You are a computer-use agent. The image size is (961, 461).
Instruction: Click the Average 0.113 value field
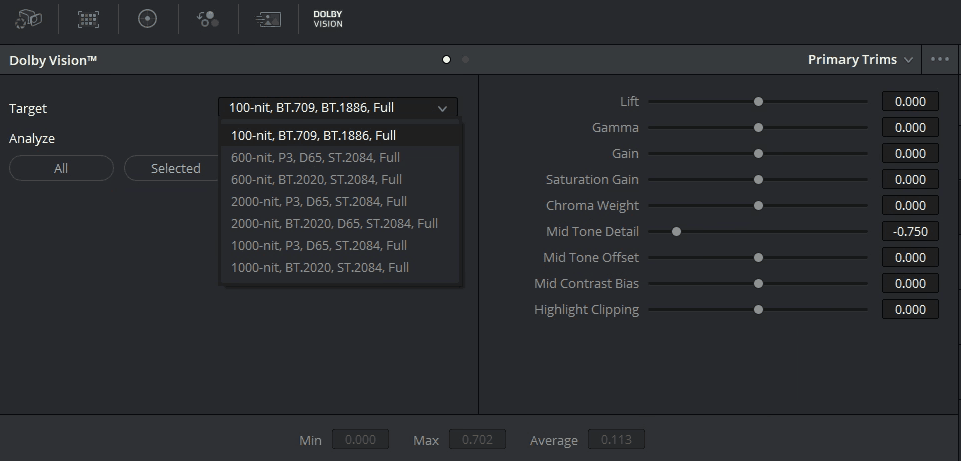[x=617, y=440]
